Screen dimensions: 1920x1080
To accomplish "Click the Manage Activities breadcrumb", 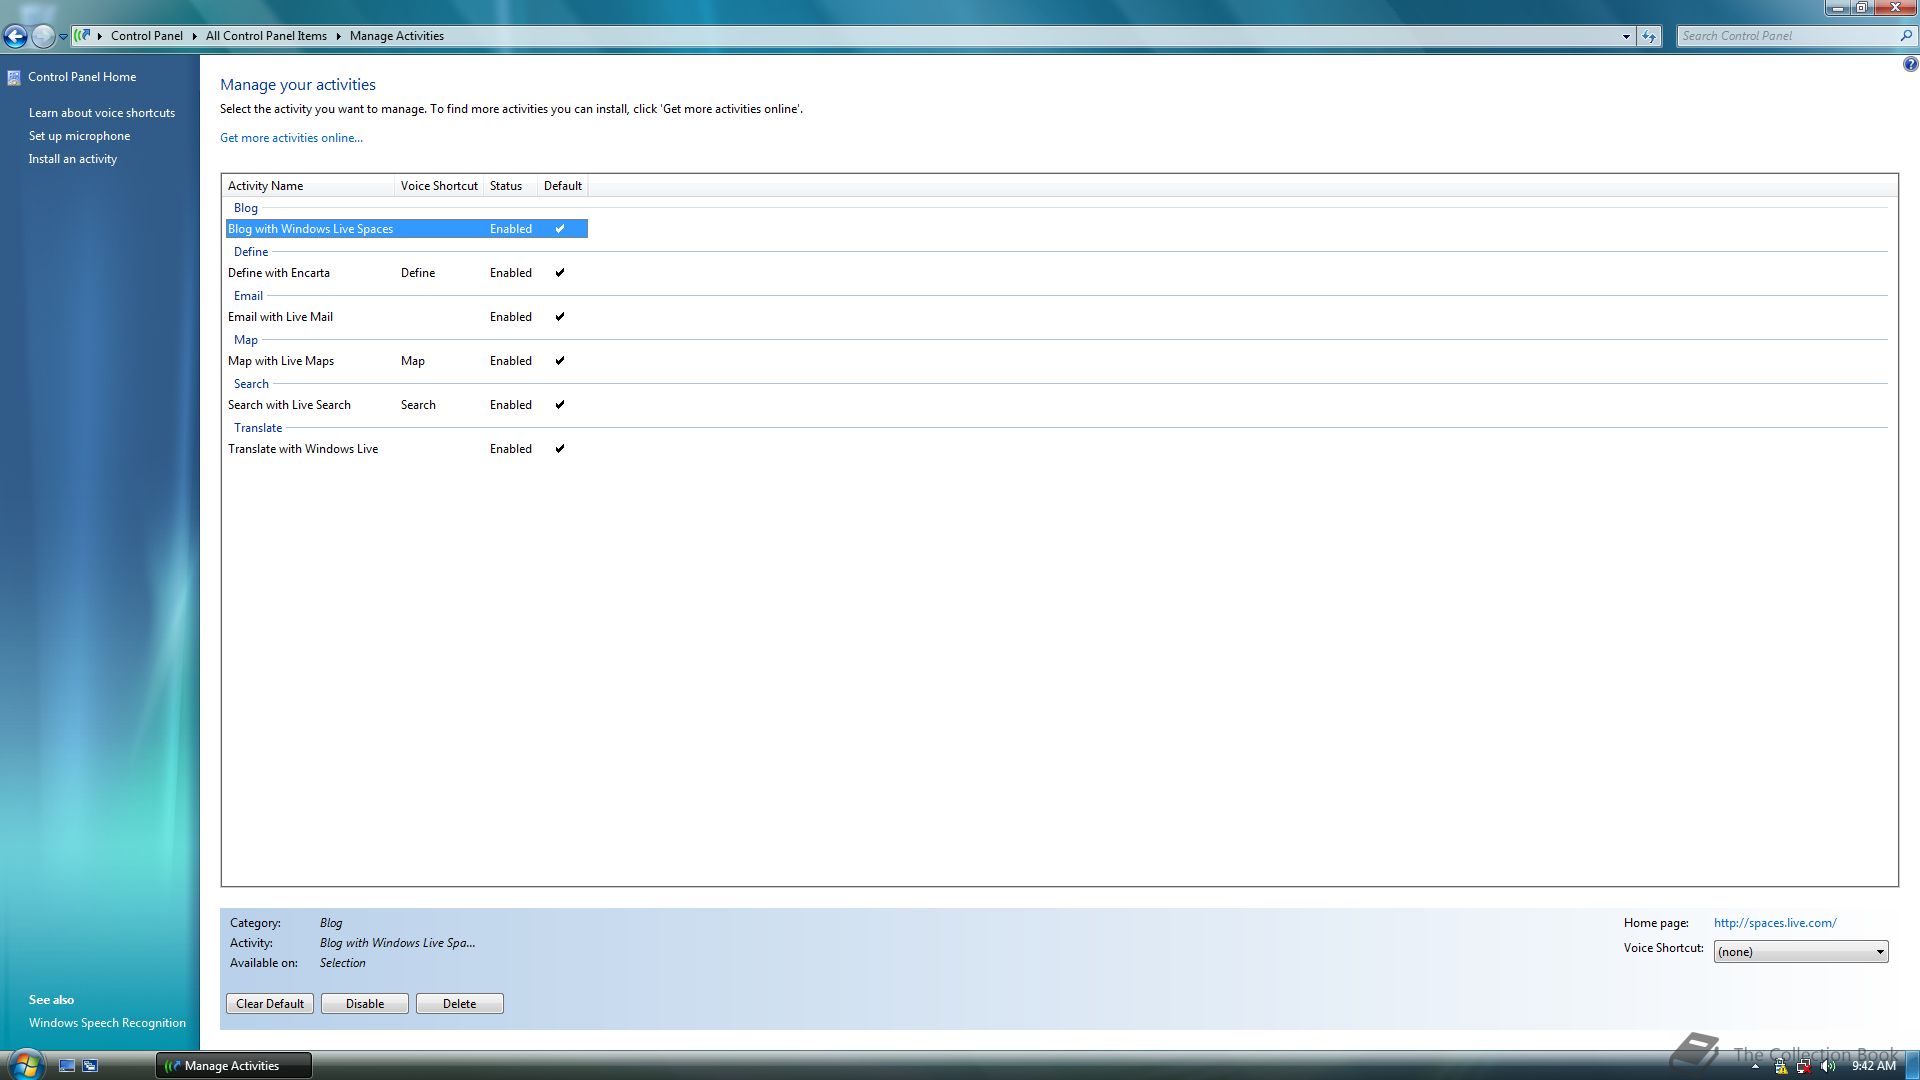I will coord(397,36).
